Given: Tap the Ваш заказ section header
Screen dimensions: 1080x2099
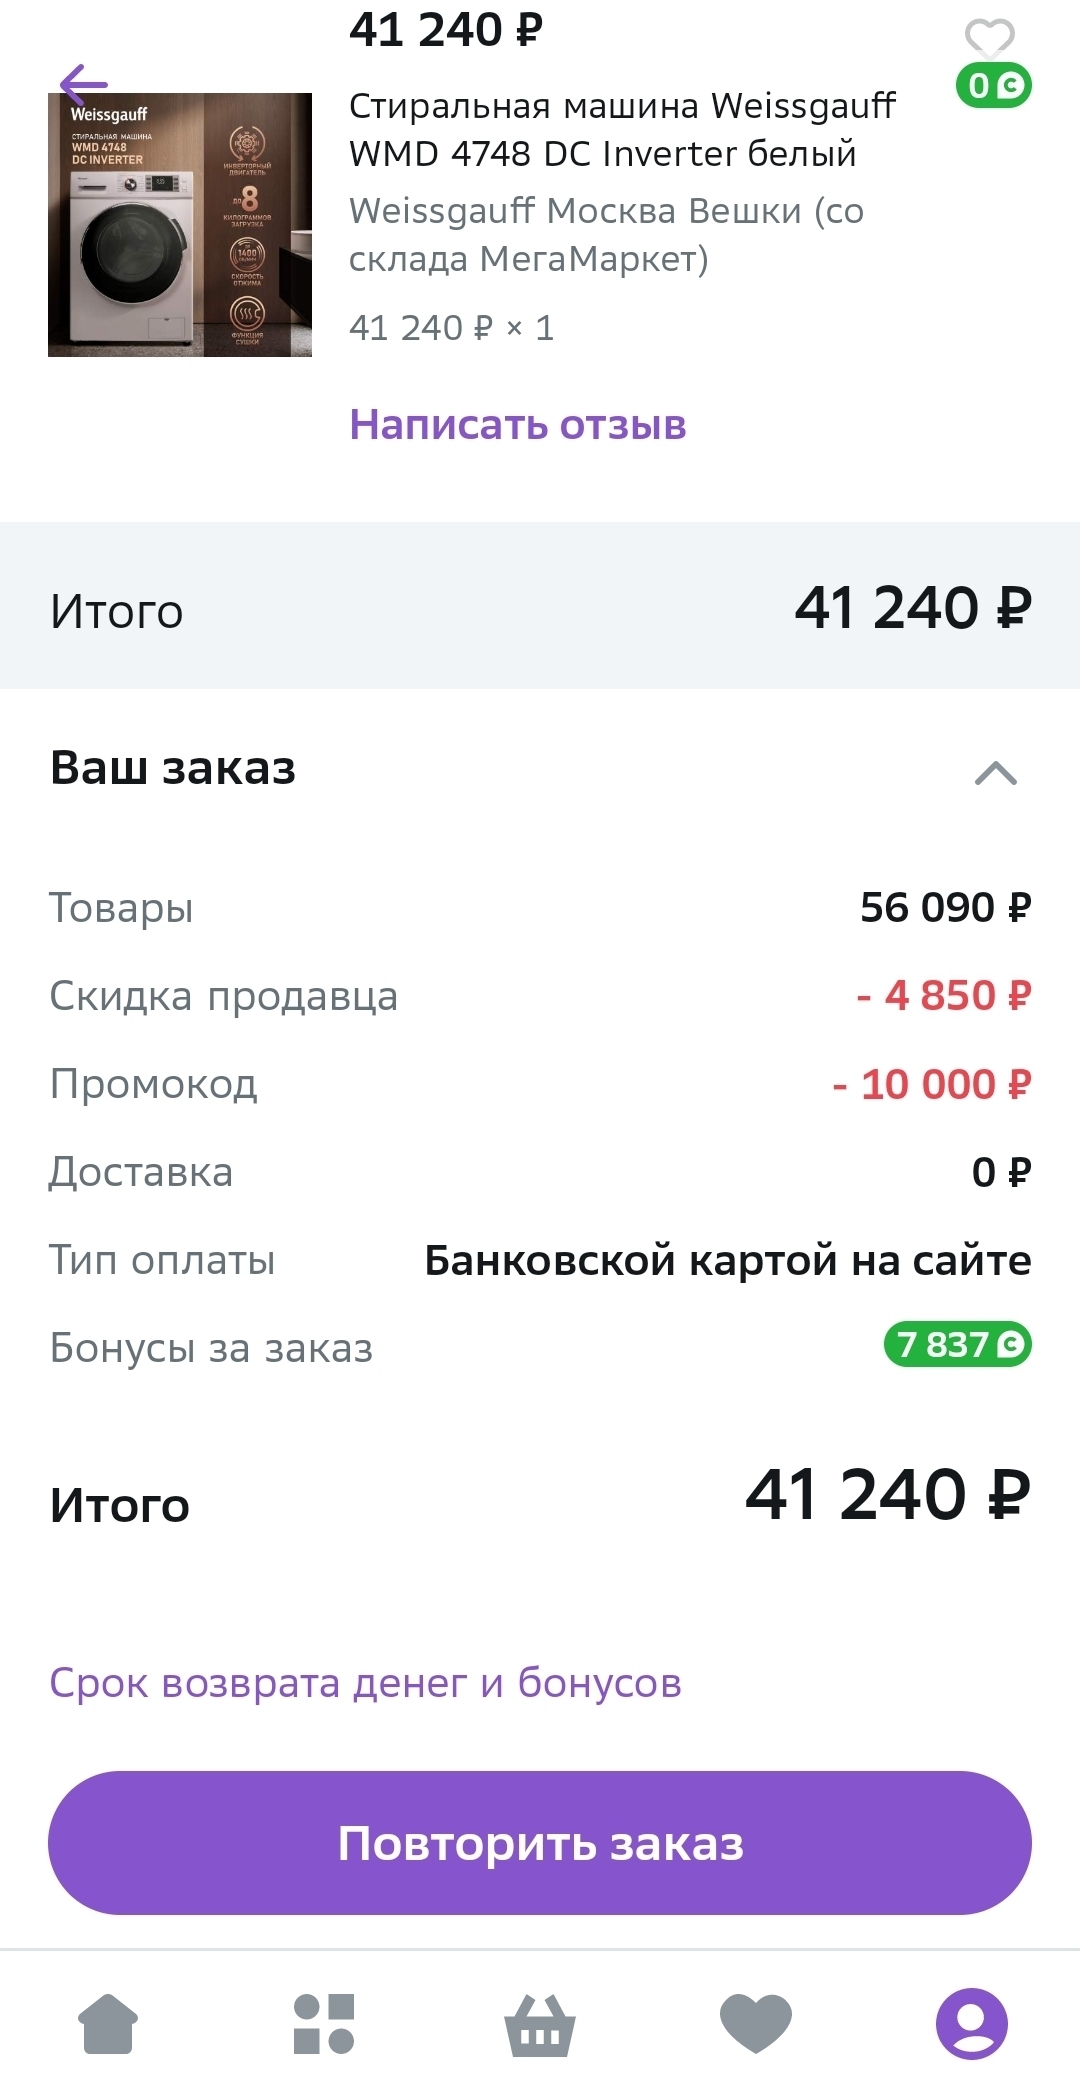Looking at the screenshot, I should point(173,769).
